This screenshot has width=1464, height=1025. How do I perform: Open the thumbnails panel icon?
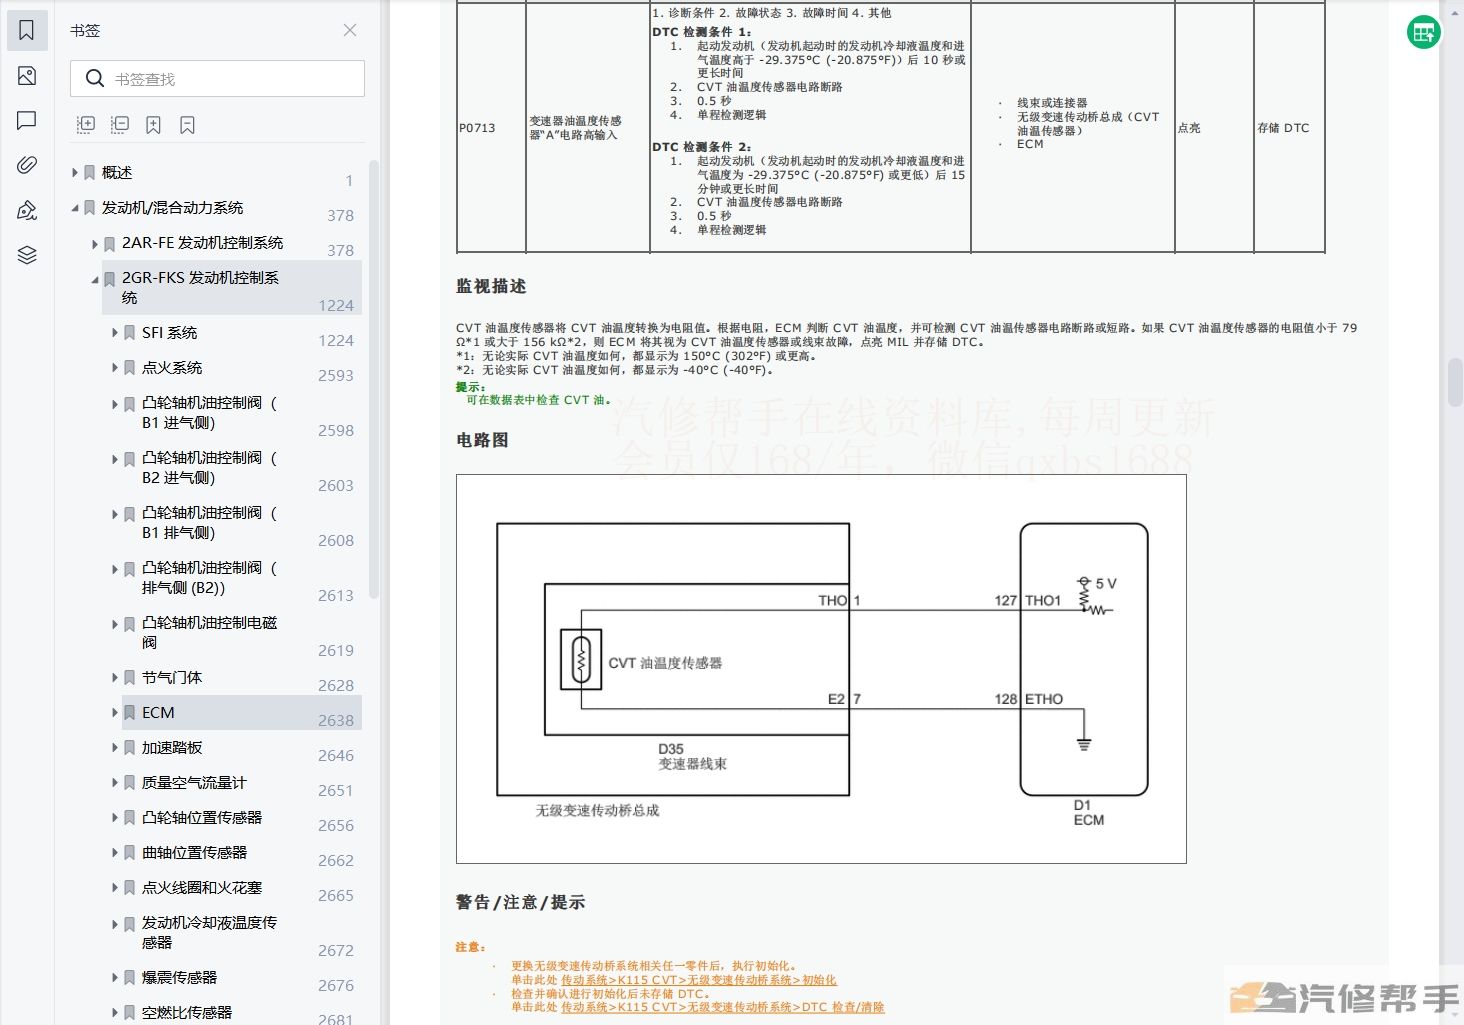27,76
